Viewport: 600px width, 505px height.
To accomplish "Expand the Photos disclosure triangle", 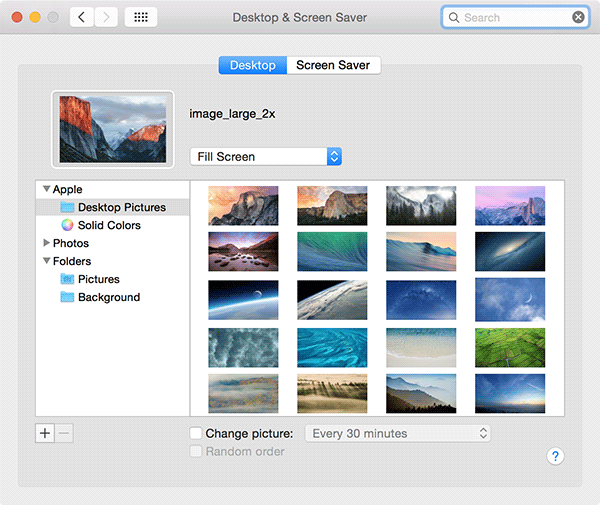I will (x=46, y=243).
